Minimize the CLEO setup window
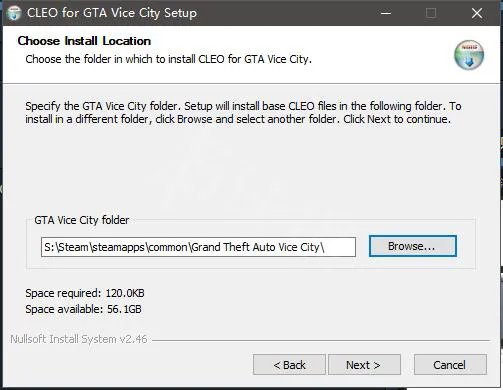 [386, 13]
